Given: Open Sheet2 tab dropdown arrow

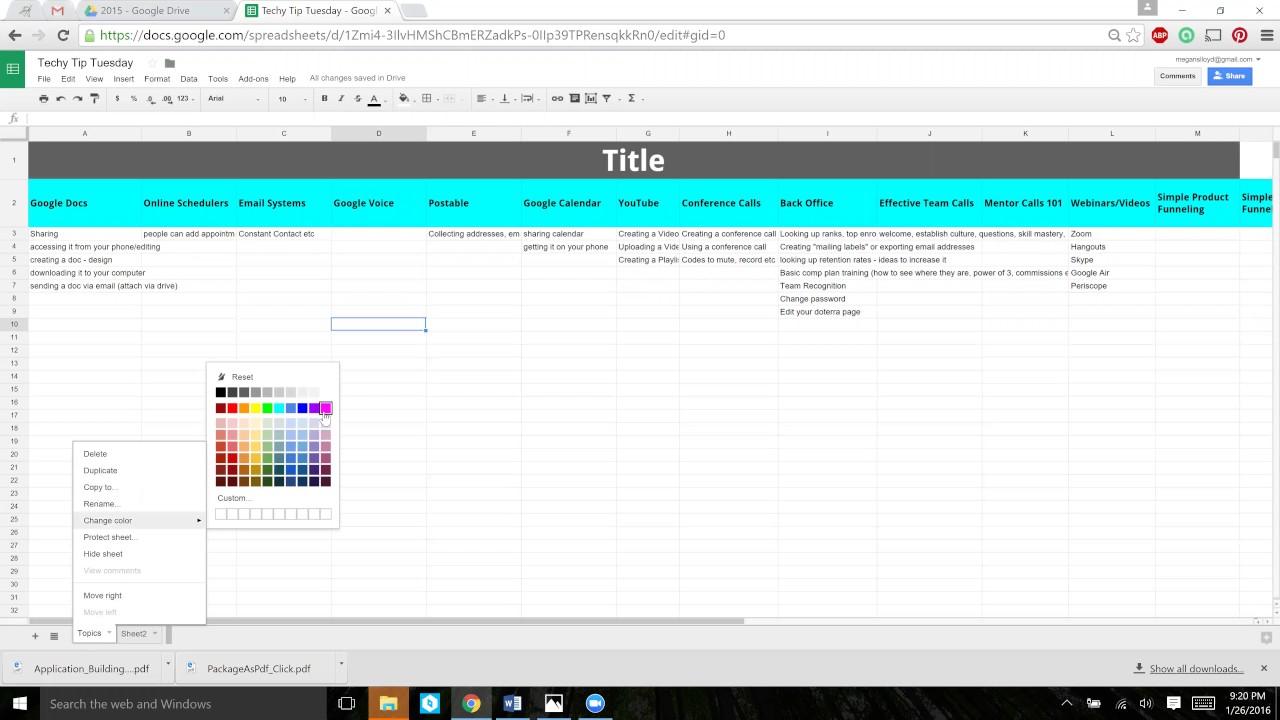Looking at the screenshot, I should [157, 633].
